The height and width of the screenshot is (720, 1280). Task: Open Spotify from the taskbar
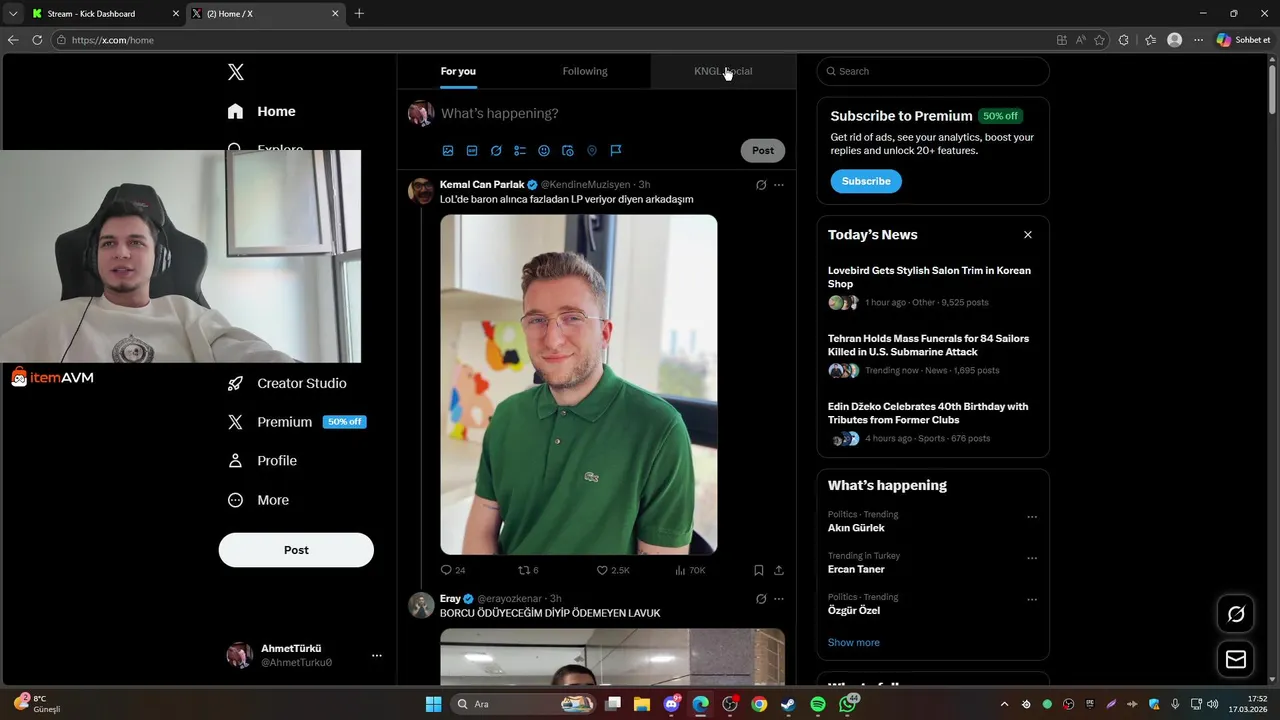pos(818,704)
